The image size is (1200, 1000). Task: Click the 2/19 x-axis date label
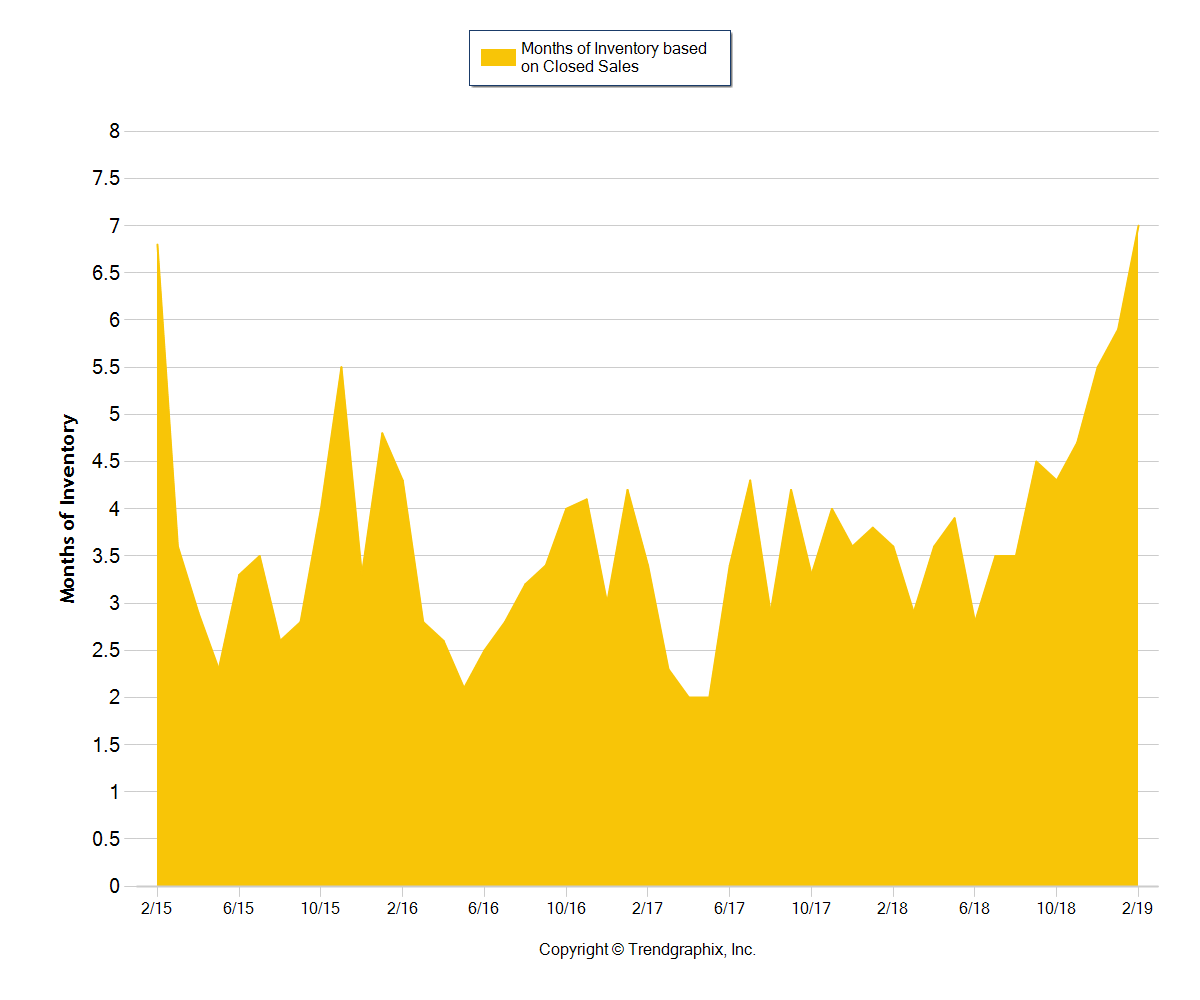click(1138, 908)
